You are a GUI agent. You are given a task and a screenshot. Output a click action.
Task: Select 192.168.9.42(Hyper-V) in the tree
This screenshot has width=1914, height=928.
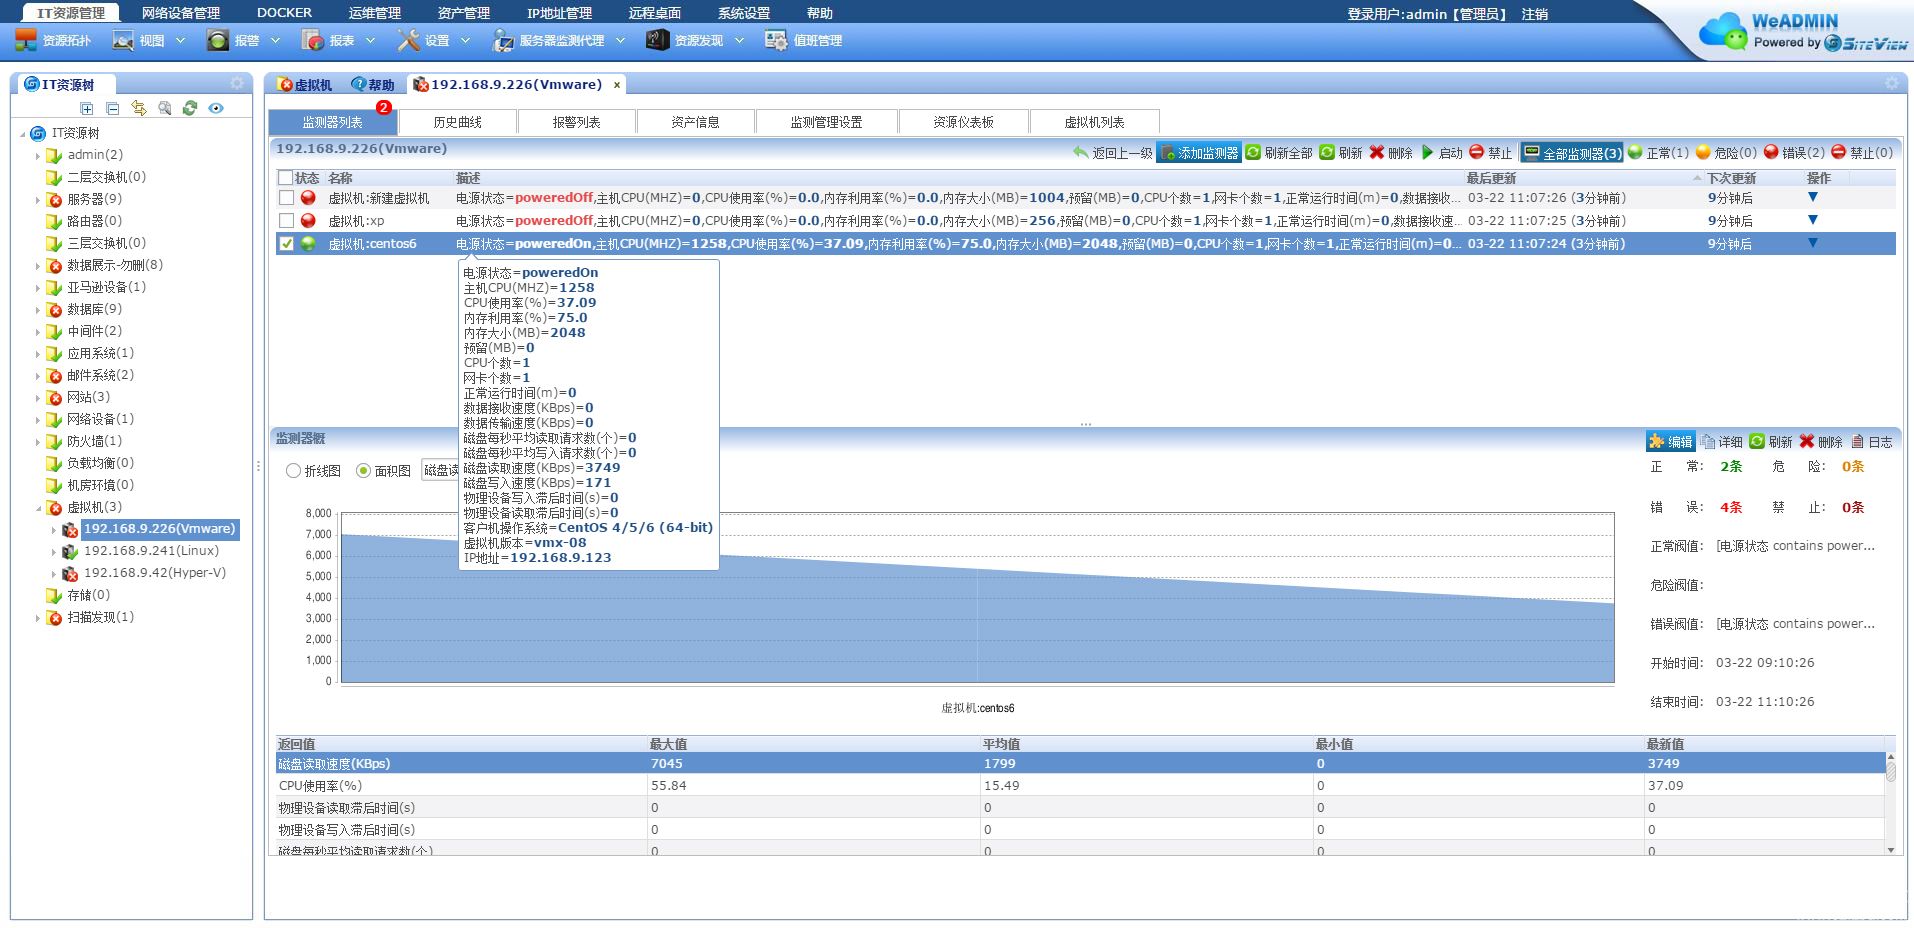click(155, 573)
